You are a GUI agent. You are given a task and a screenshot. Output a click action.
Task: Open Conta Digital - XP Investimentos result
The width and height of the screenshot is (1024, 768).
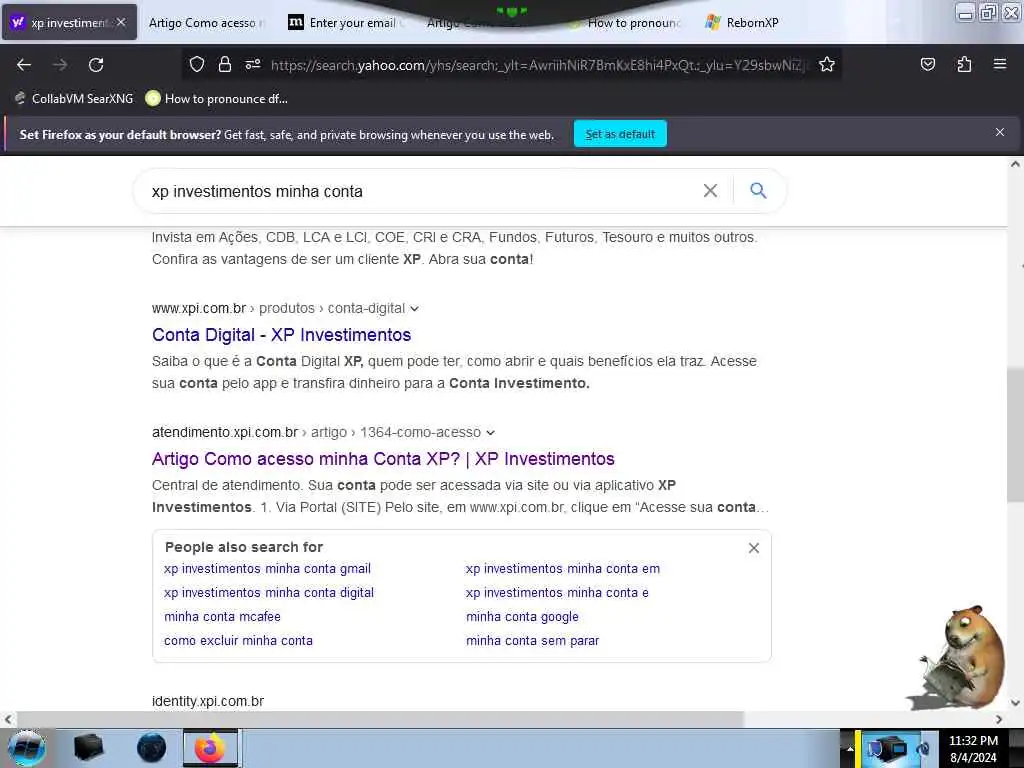(281, 335)
